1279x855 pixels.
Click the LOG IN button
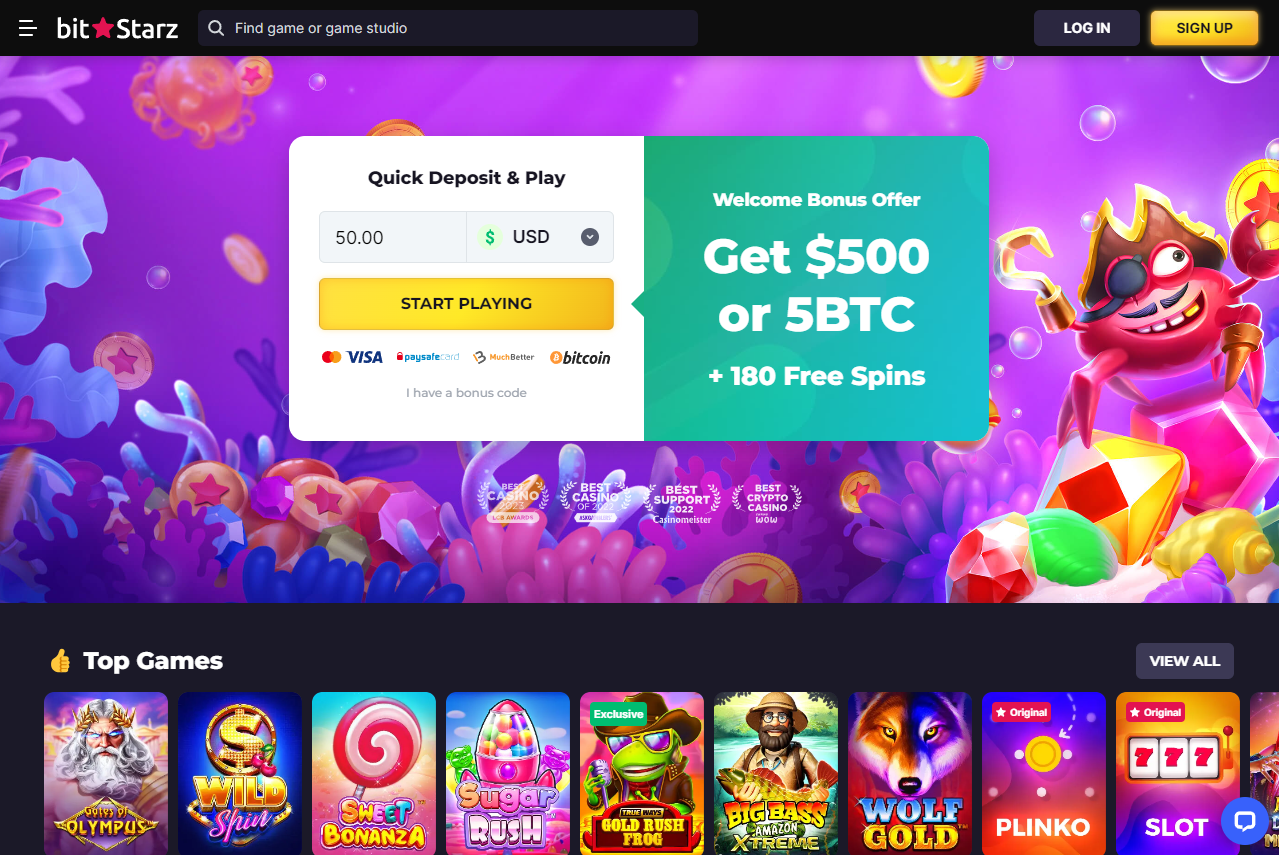1087,28
